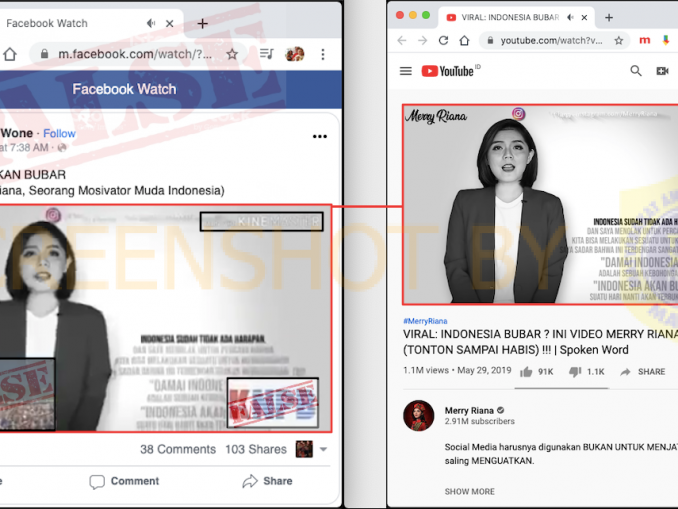The height and width of the screenshot is (509, 678).
Task: Play the Merry Riana YouTube video
Action: pos(540,205)
